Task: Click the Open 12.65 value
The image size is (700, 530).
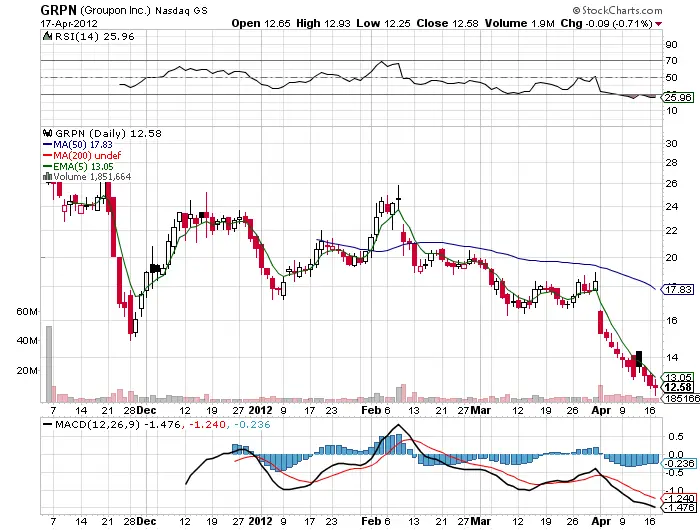Action: (261, 24)
